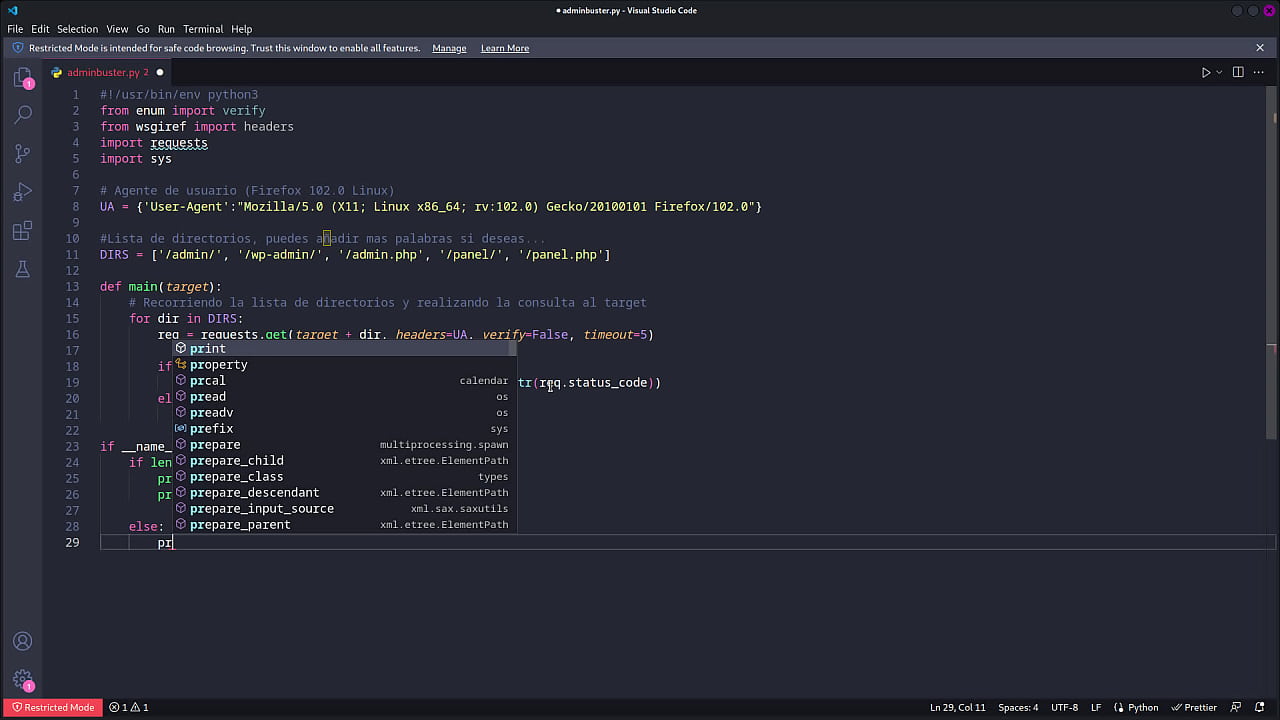The width and height of the screenshot is (1280, 720).
Task: Open the Selection menu
Action: tap(77, 28)
